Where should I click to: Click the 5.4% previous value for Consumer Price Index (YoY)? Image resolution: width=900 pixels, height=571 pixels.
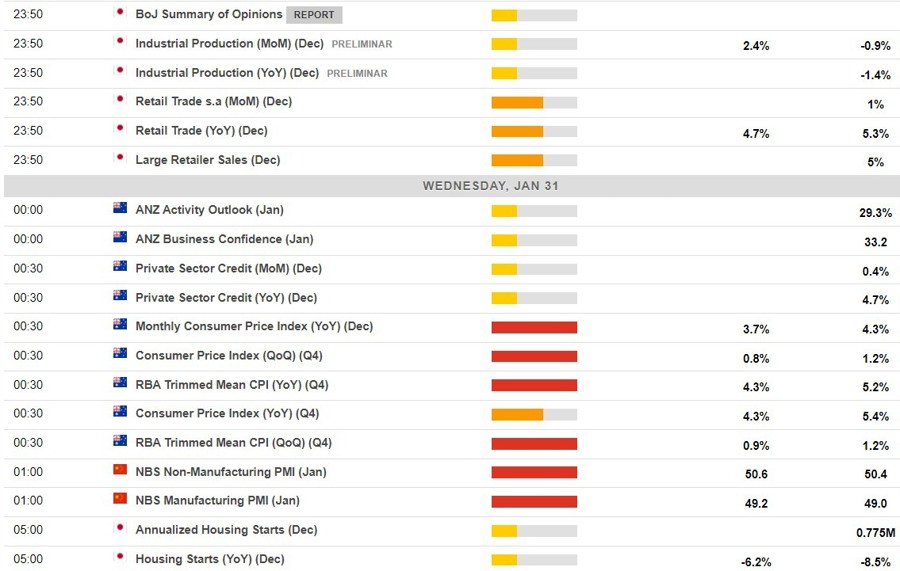(875, 417)
